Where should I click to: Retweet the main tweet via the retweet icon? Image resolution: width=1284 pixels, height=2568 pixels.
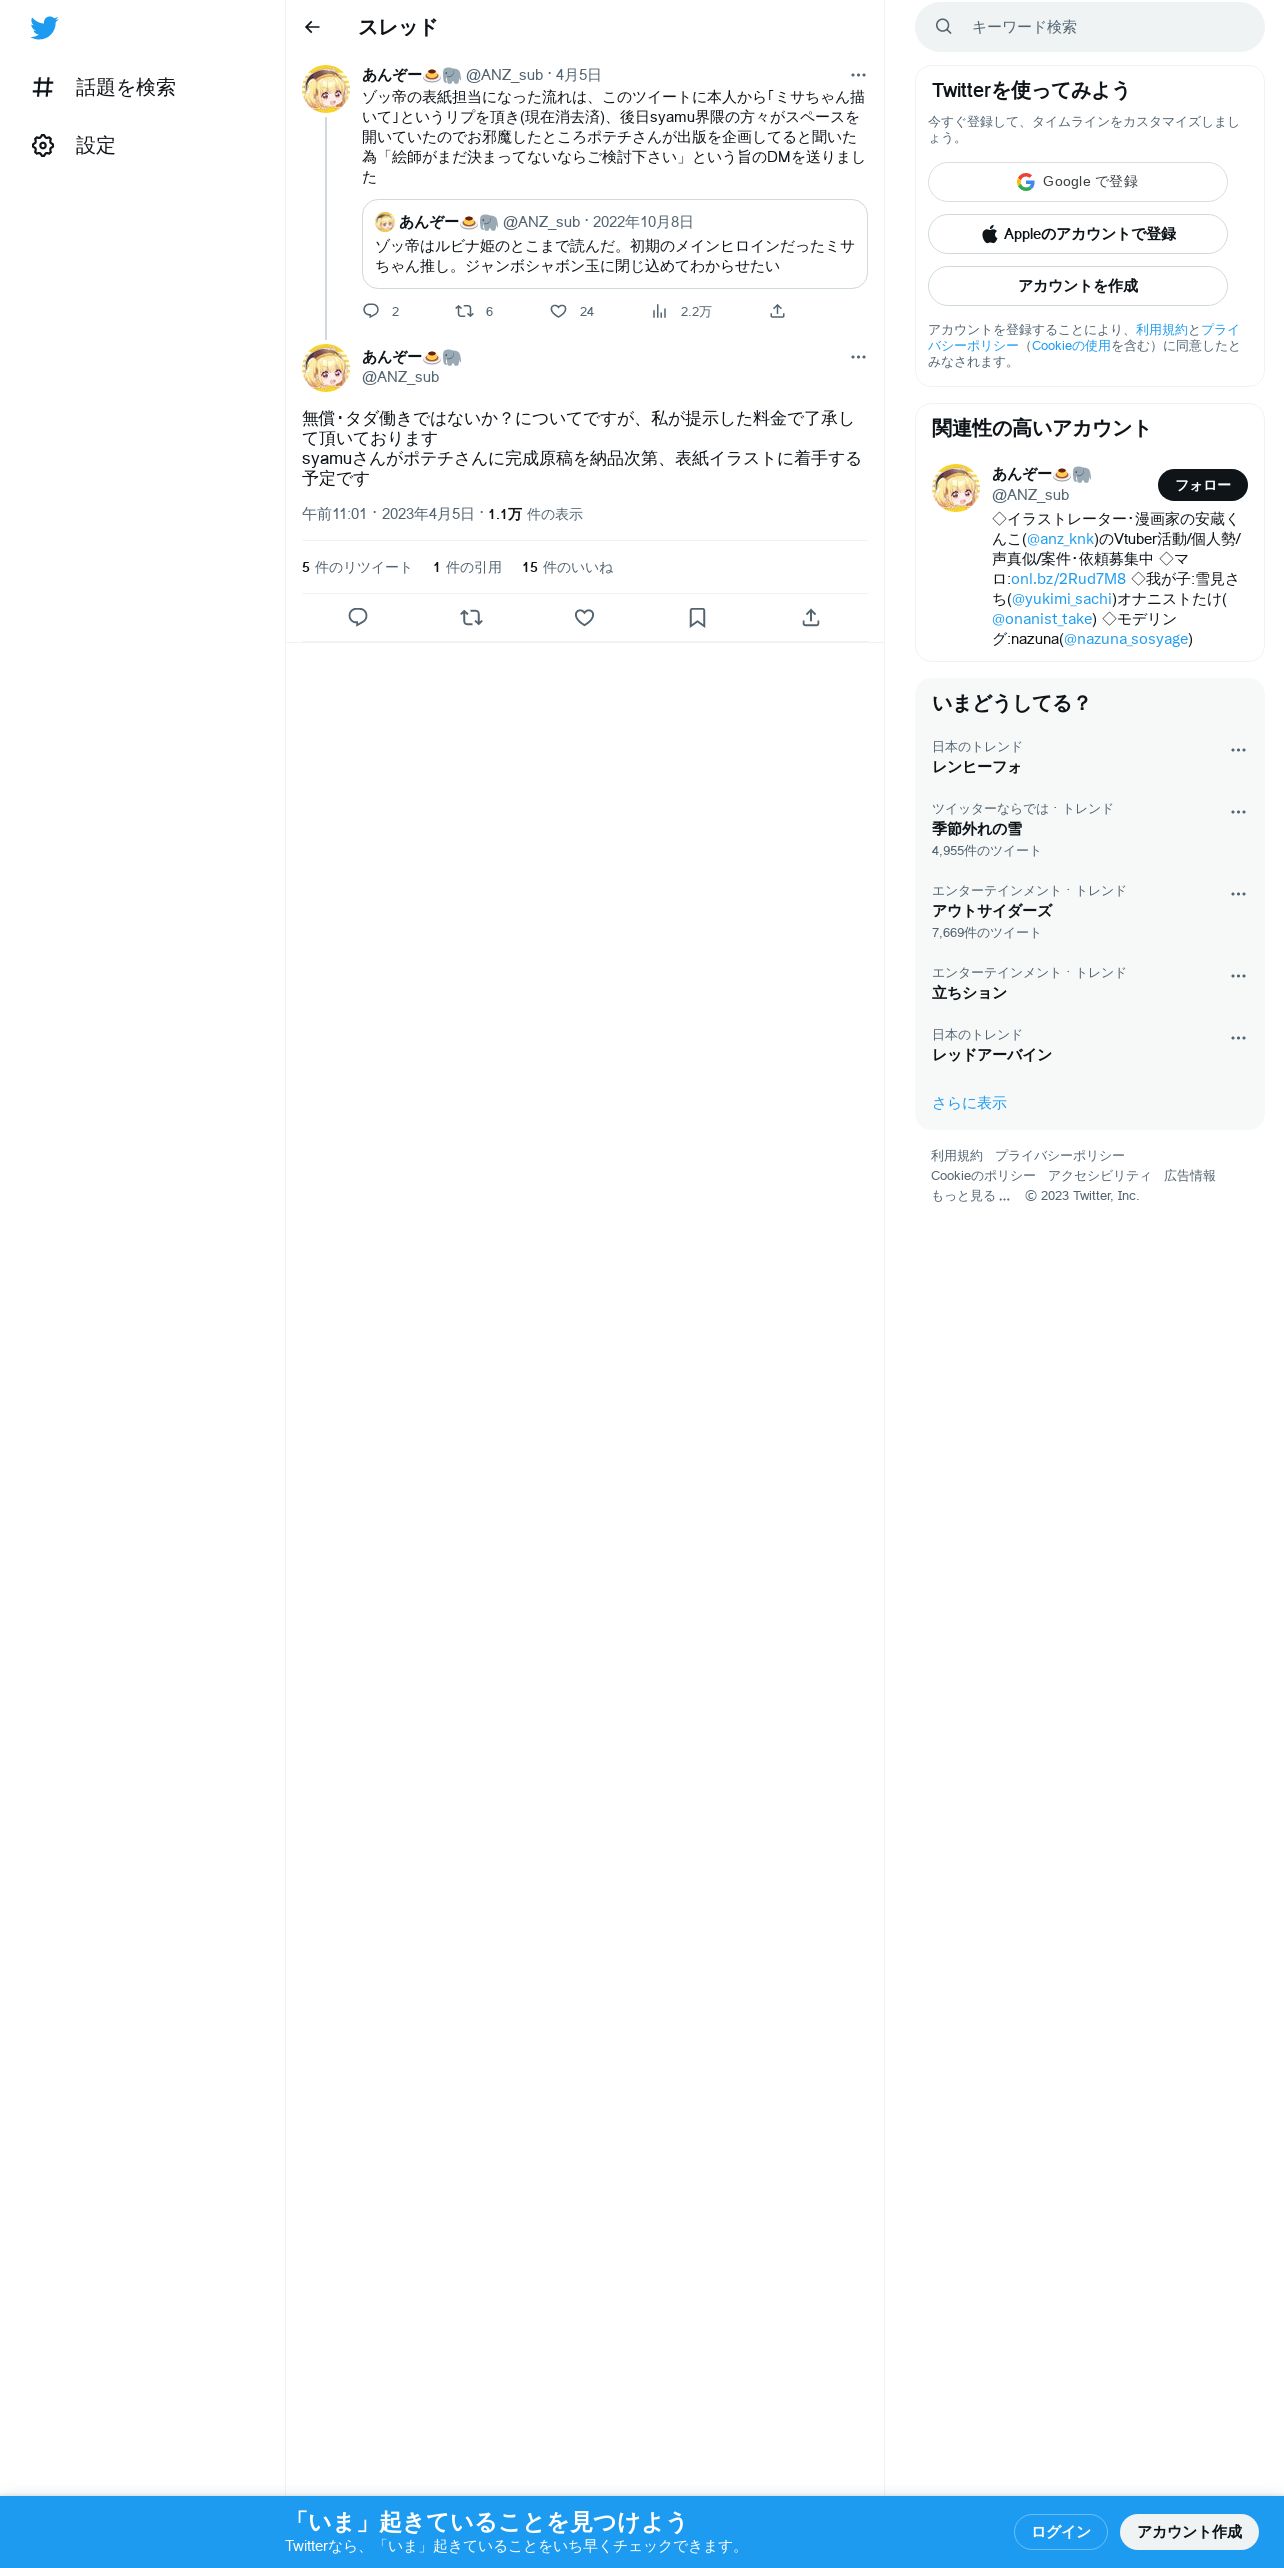click(471, 617)
